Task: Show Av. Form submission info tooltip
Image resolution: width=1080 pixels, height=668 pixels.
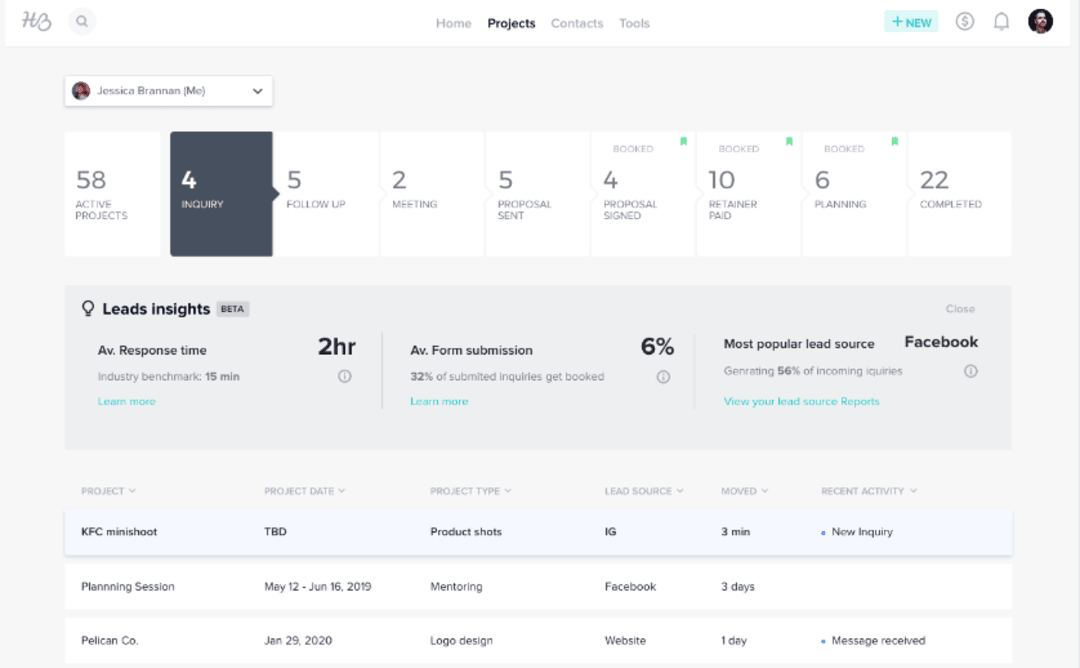Action: tap(663, 378)
